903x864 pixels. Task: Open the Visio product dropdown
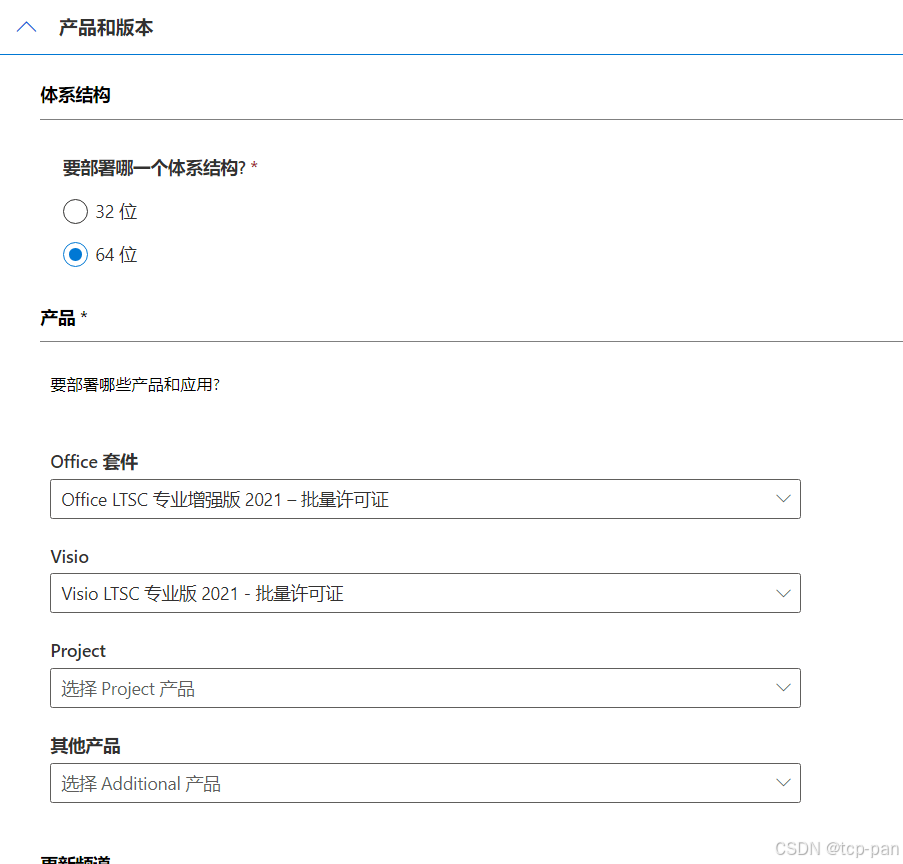(425, 593)
